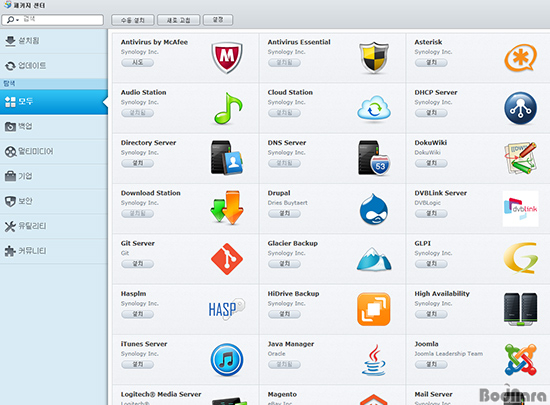550x405 pixels.
Task: Click the try button under Antivirus by McAfee
Action: [138, 62]
